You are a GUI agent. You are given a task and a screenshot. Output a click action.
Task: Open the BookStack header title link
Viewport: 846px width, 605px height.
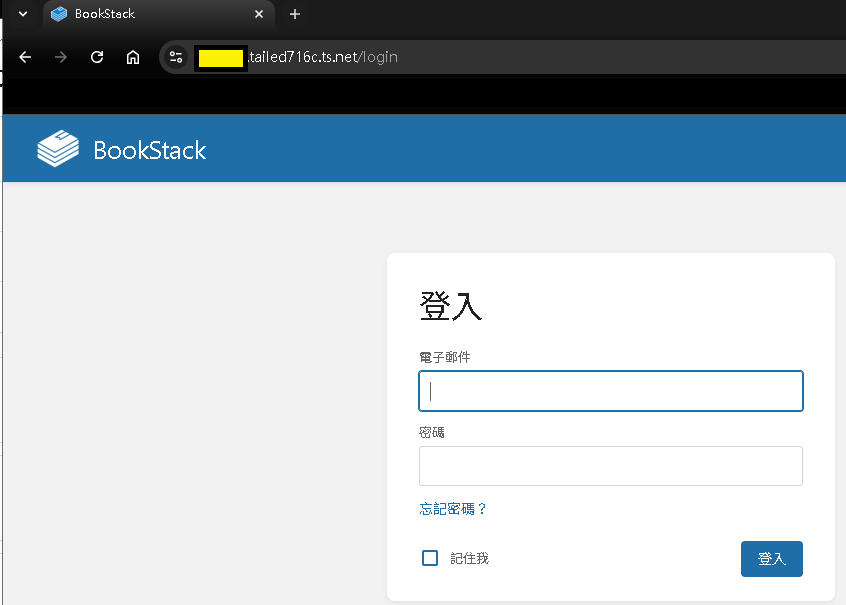click(x=149, y=150)
